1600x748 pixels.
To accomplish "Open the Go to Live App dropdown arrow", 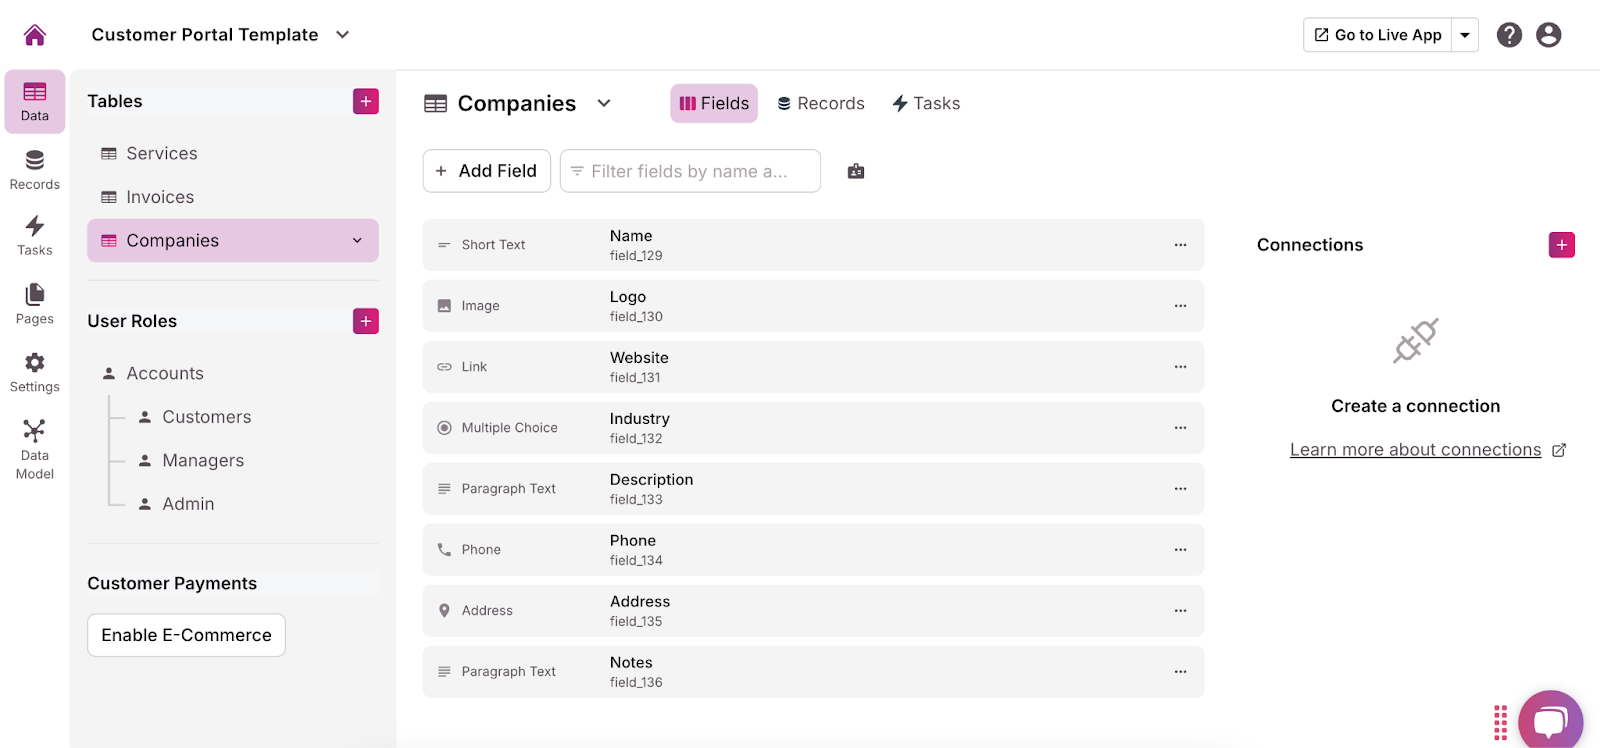I will click(1465, 35).
